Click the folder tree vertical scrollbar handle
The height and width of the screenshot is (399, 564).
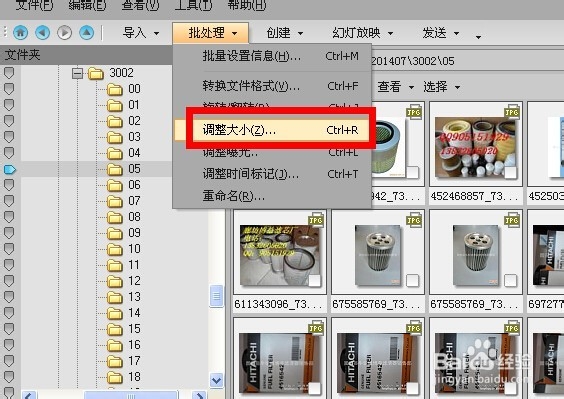216,296
